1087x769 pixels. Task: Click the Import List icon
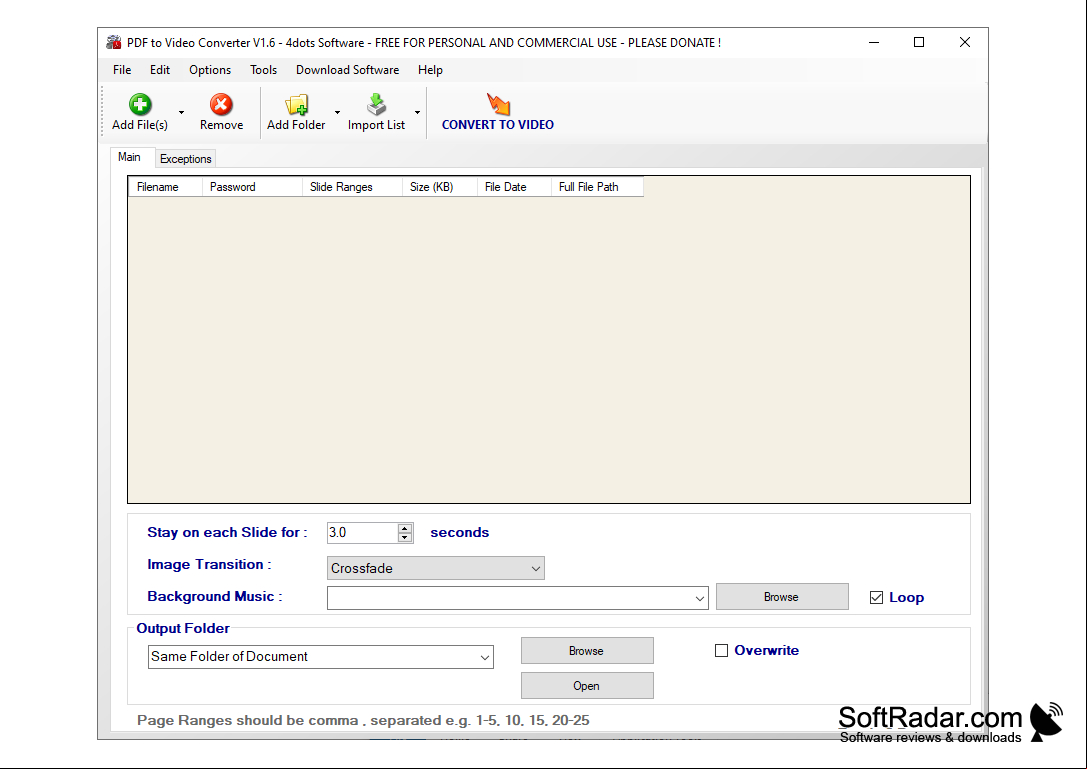[376, 105]
